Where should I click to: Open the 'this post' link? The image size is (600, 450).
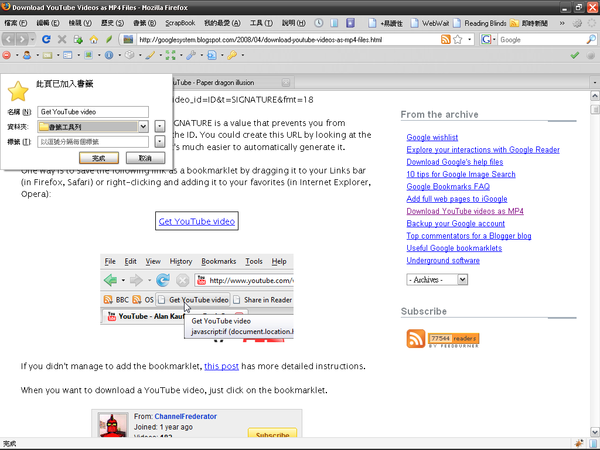tap(221, 366)
